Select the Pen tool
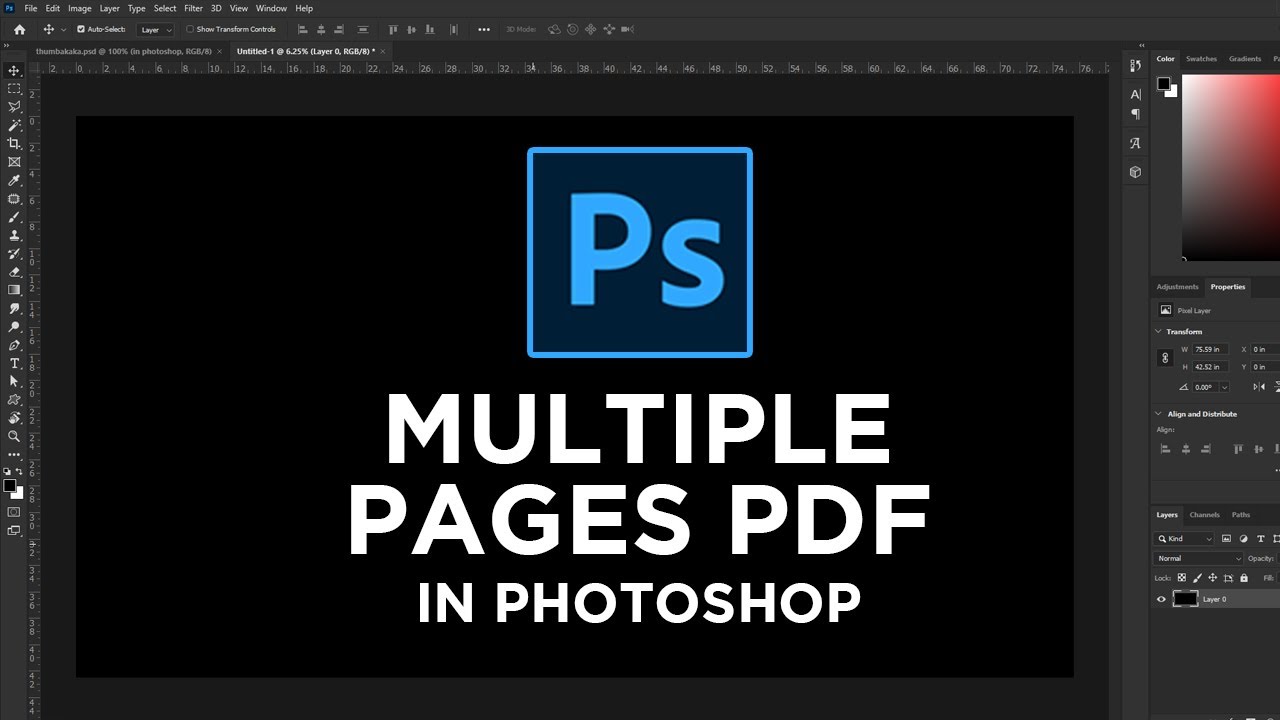The width and height of the screenshot is (1280, 720). 14,345
